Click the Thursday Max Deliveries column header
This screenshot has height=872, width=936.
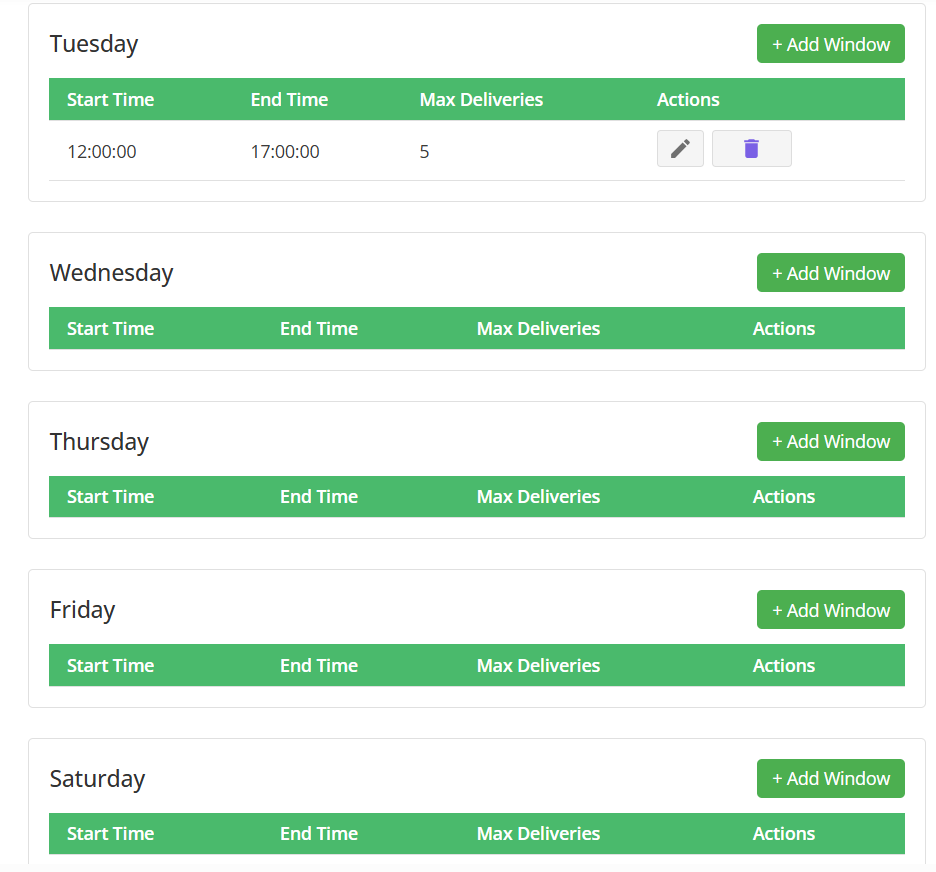[x=538, y=497]
